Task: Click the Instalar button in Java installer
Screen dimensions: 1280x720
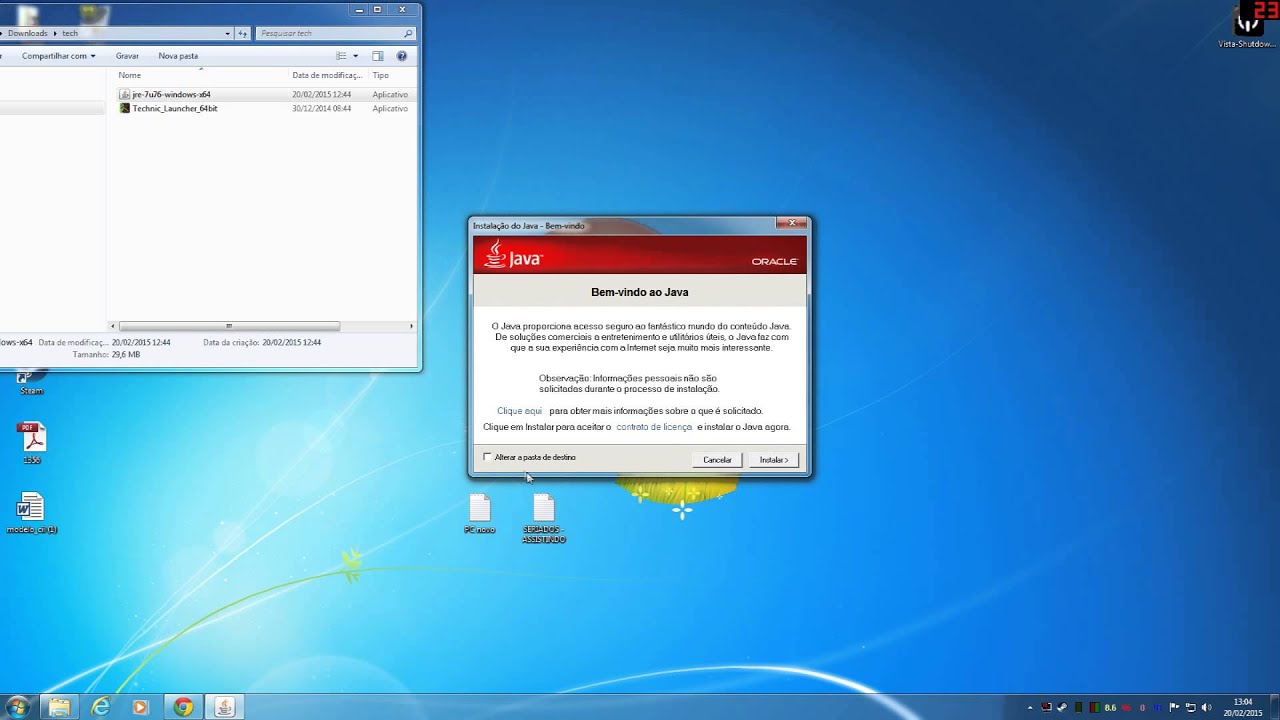Action: click(773, 460)
